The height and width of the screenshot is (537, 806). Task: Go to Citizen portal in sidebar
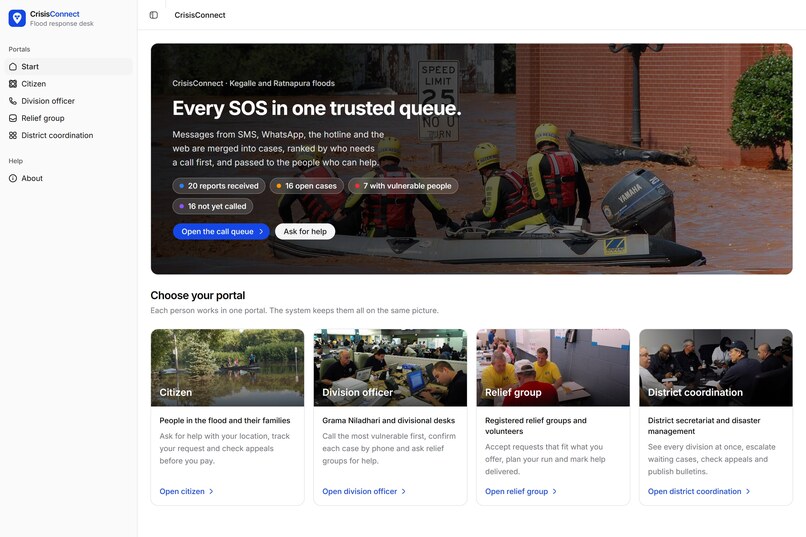point(68,84)
